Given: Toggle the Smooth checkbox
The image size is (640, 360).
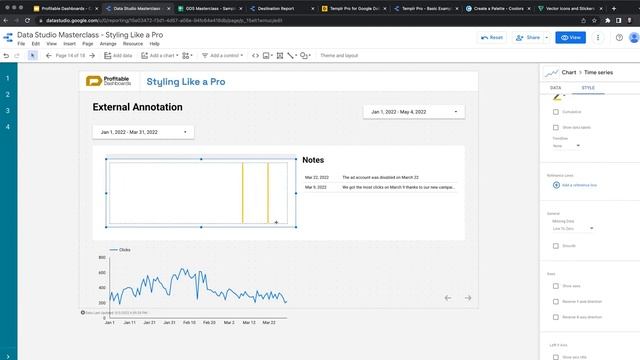Looking at the screenshot, I should pyautogui.click(x=556, y=246).
